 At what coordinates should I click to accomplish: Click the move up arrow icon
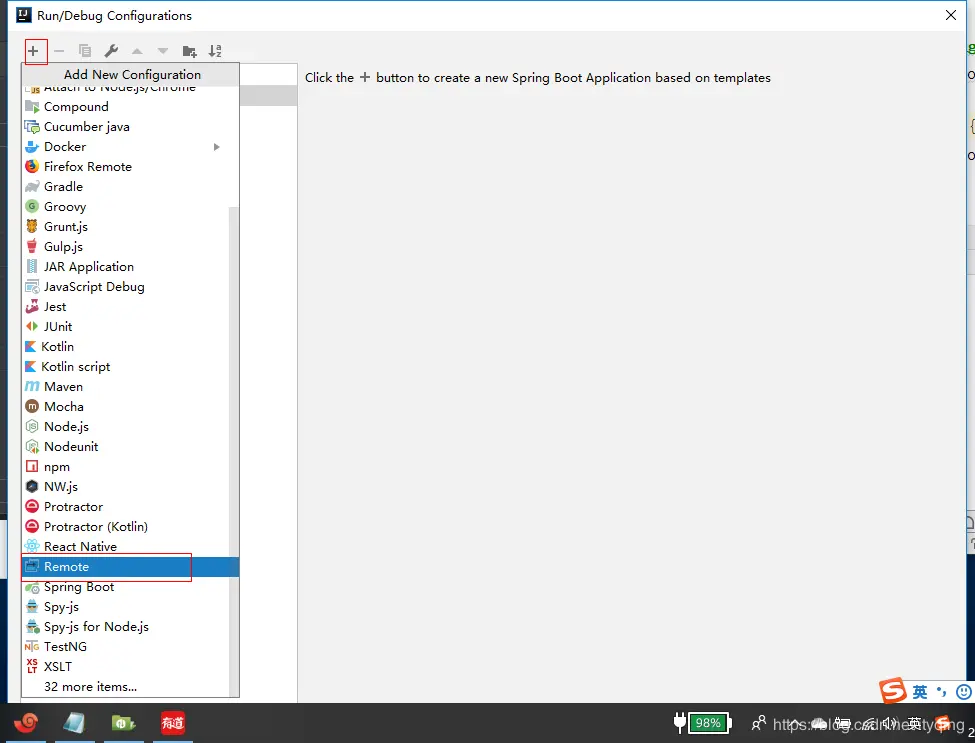(x=137, y=51)
